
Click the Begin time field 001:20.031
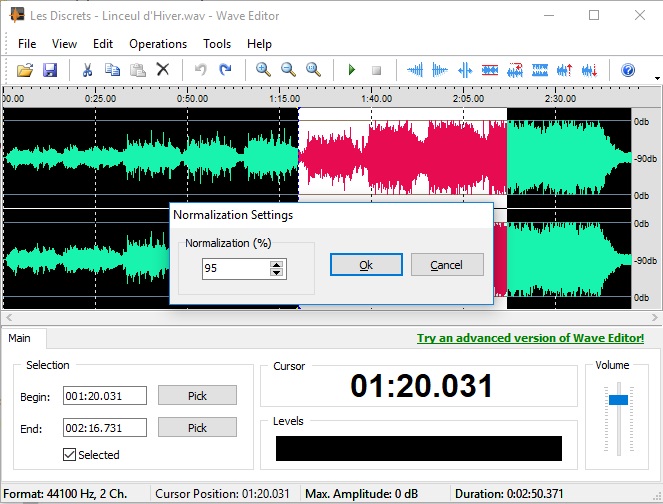[x=105, y=396]
